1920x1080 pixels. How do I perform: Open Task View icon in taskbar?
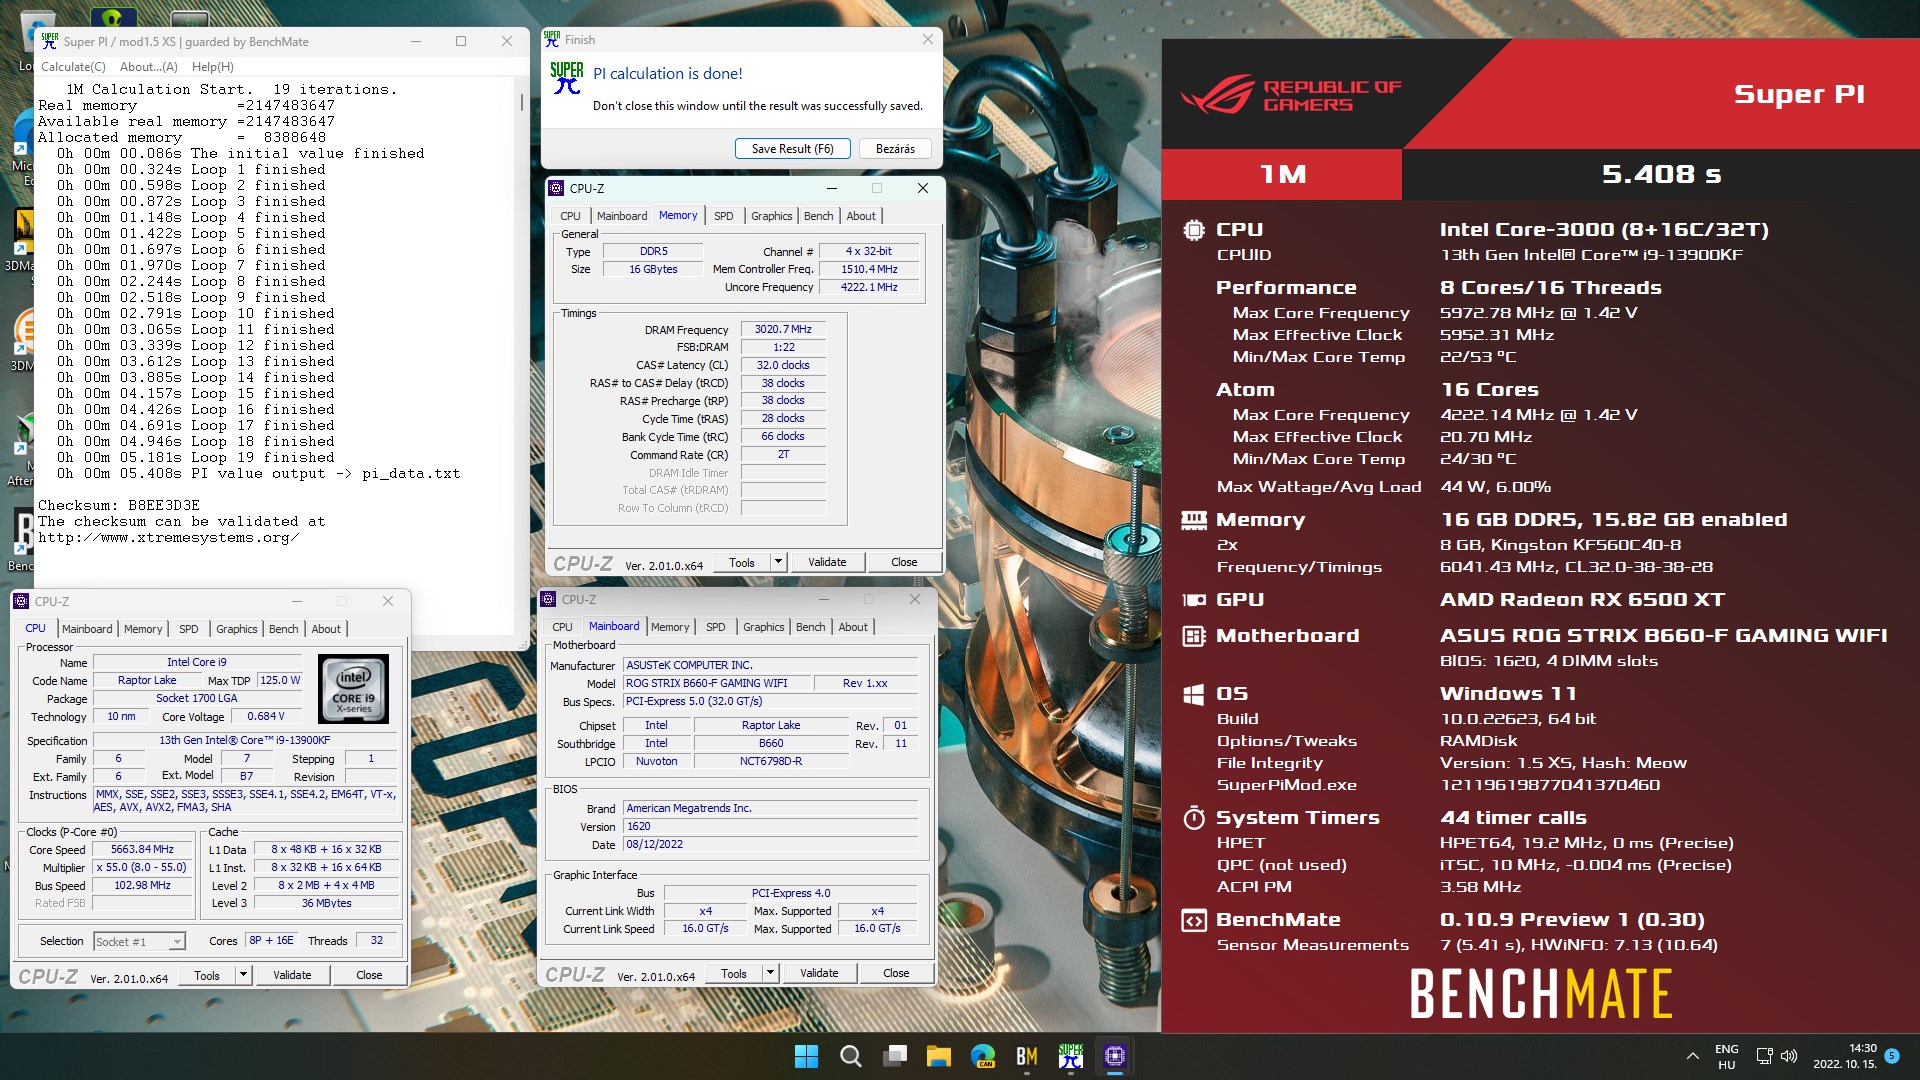tap(895, 1056)
